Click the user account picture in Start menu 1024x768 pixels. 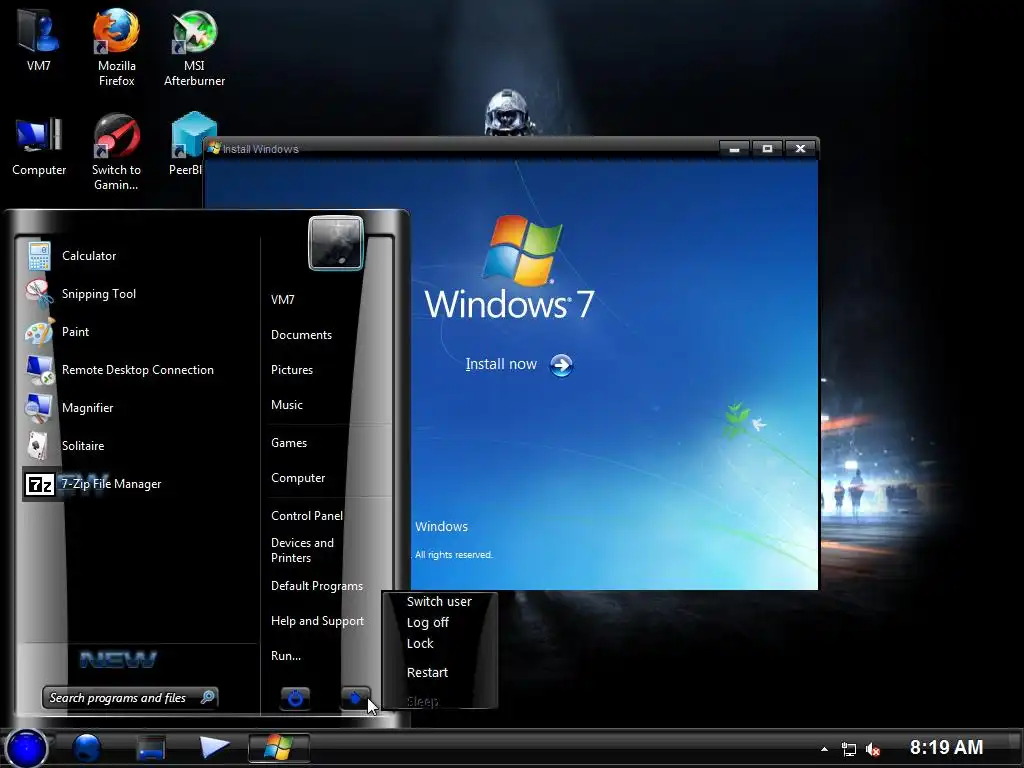click(x=336, y=243)
